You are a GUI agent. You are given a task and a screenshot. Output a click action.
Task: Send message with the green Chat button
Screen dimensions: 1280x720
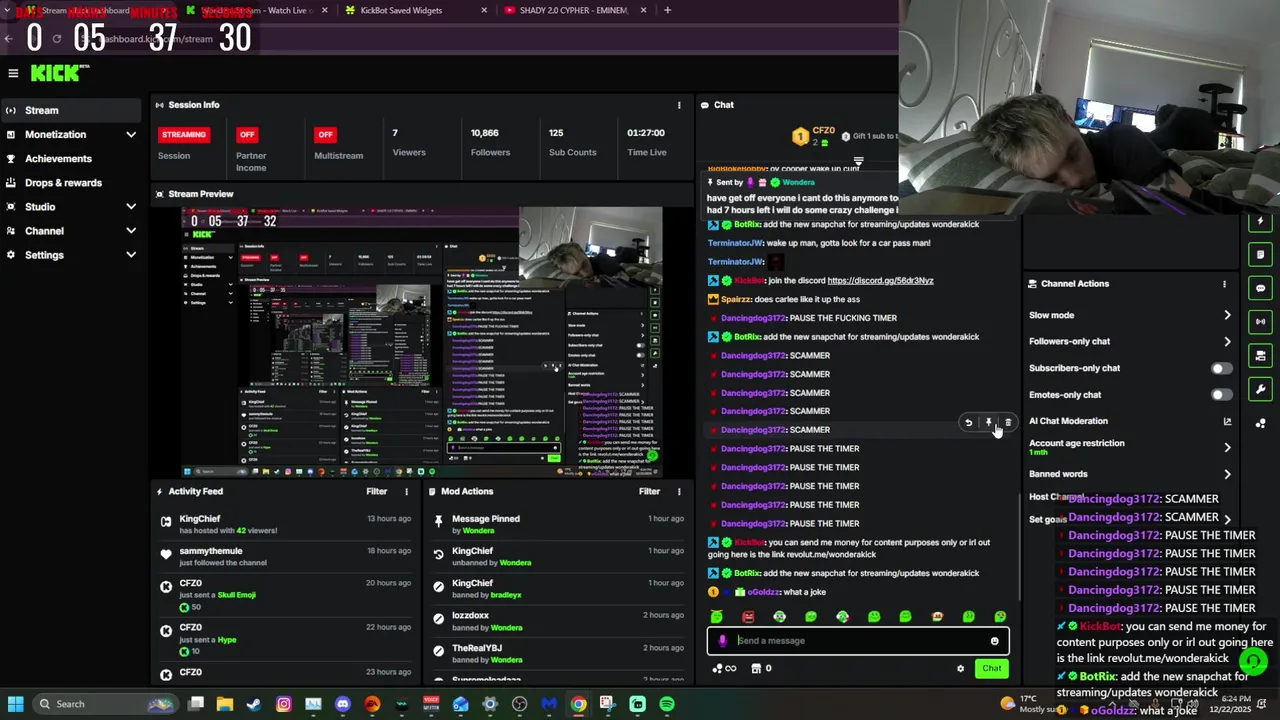pyautogui.click(x=991, y=668)
